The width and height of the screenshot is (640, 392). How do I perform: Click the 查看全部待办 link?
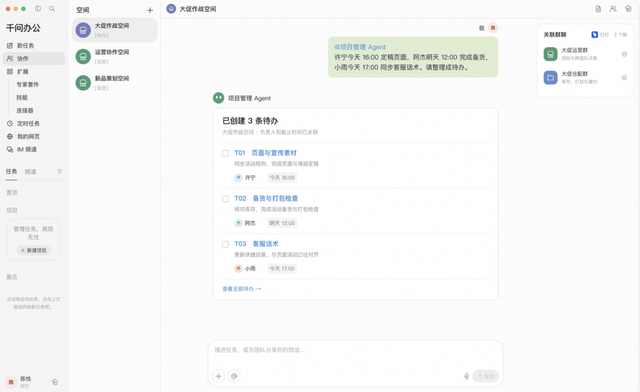242,289
